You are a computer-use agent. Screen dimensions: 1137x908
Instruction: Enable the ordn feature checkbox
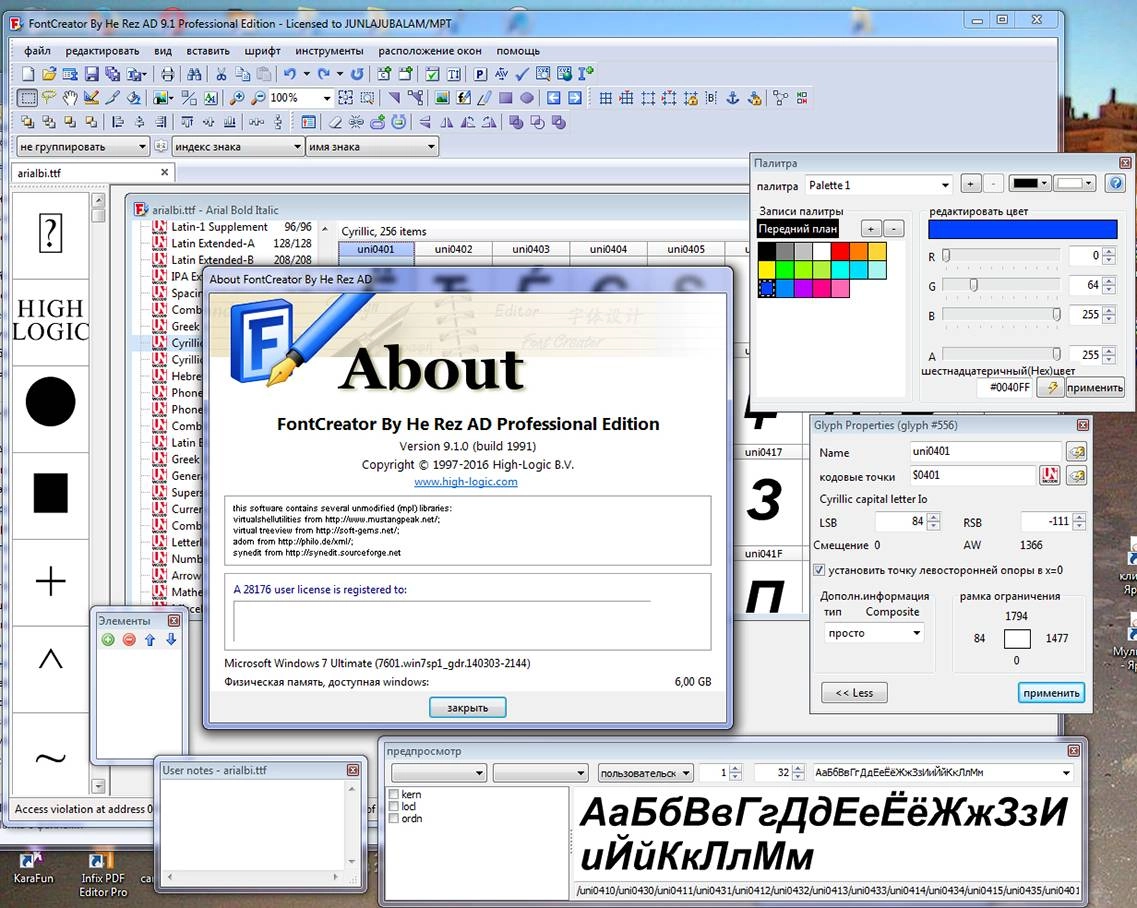pyautogui.click(x=394, y=818)
